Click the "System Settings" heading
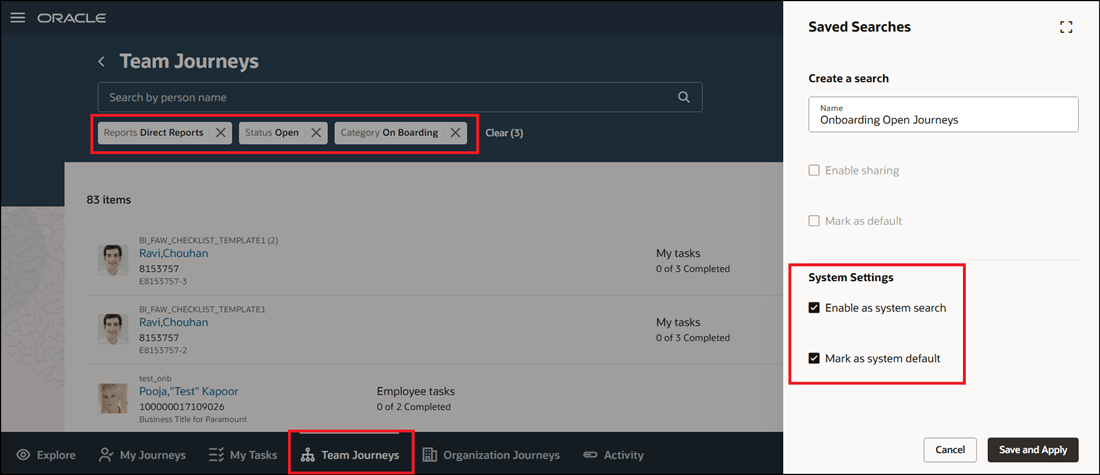The width and height of the screenshot is (1100, 475). pos(851,277)
